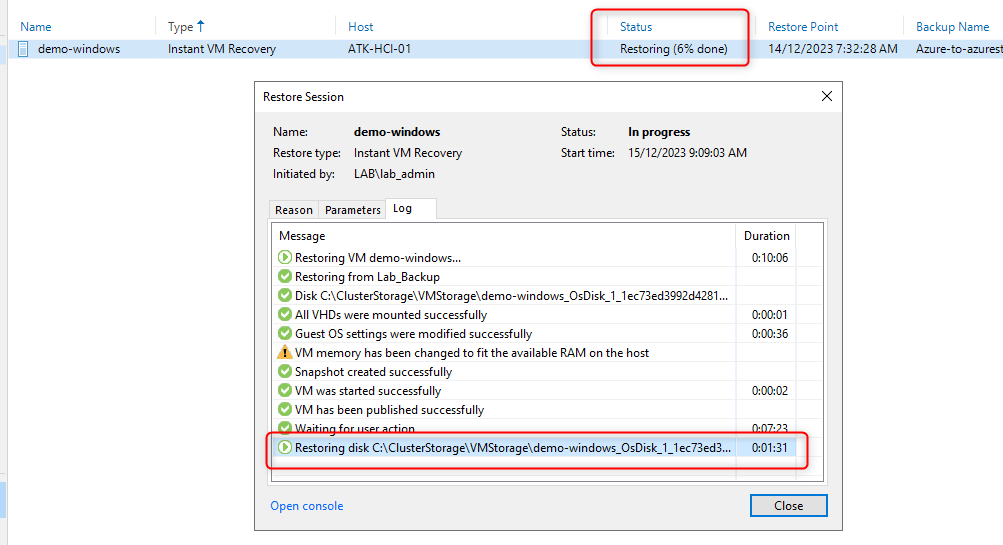Click the Duration column header in log
This screenshot has height=545, width=1003.
click(x=766, y=236)
